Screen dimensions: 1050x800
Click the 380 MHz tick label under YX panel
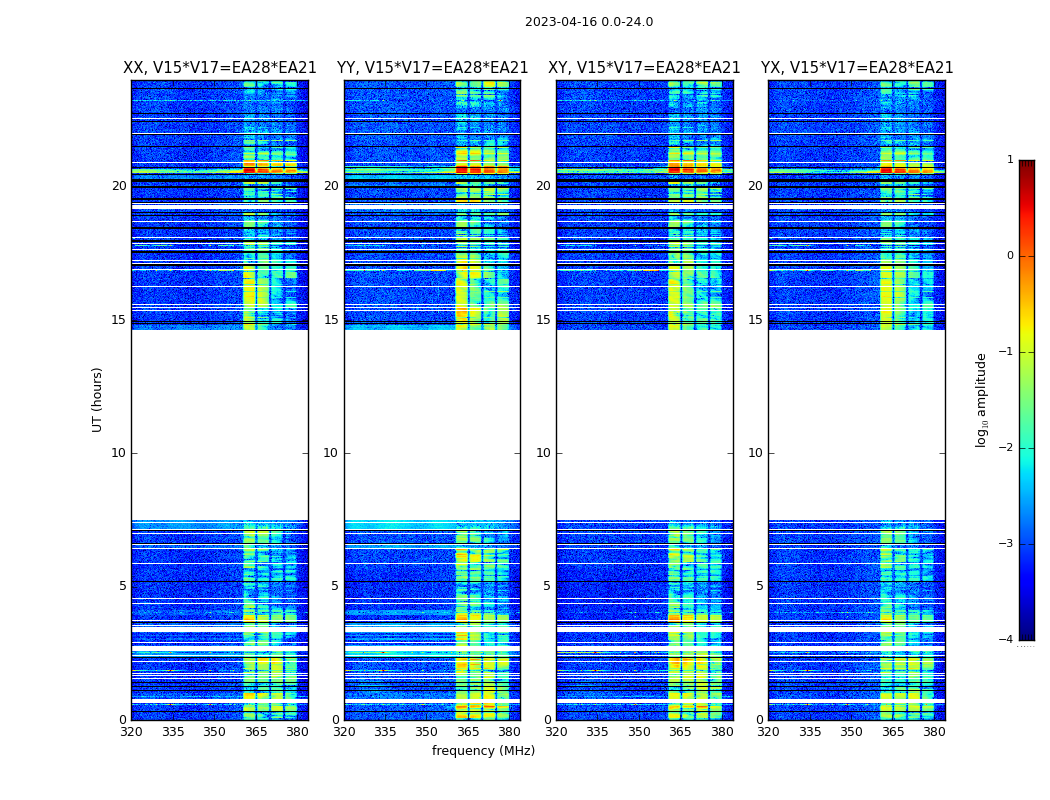click(x=934, y=732)
